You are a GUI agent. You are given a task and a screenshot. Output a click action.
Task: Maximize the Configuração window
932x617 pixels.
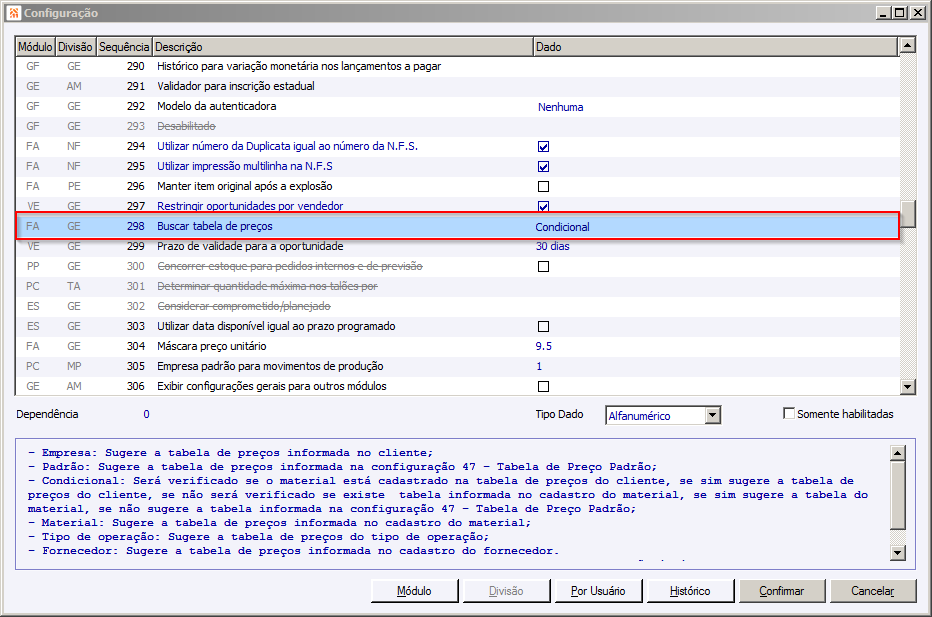click(900, 12)
